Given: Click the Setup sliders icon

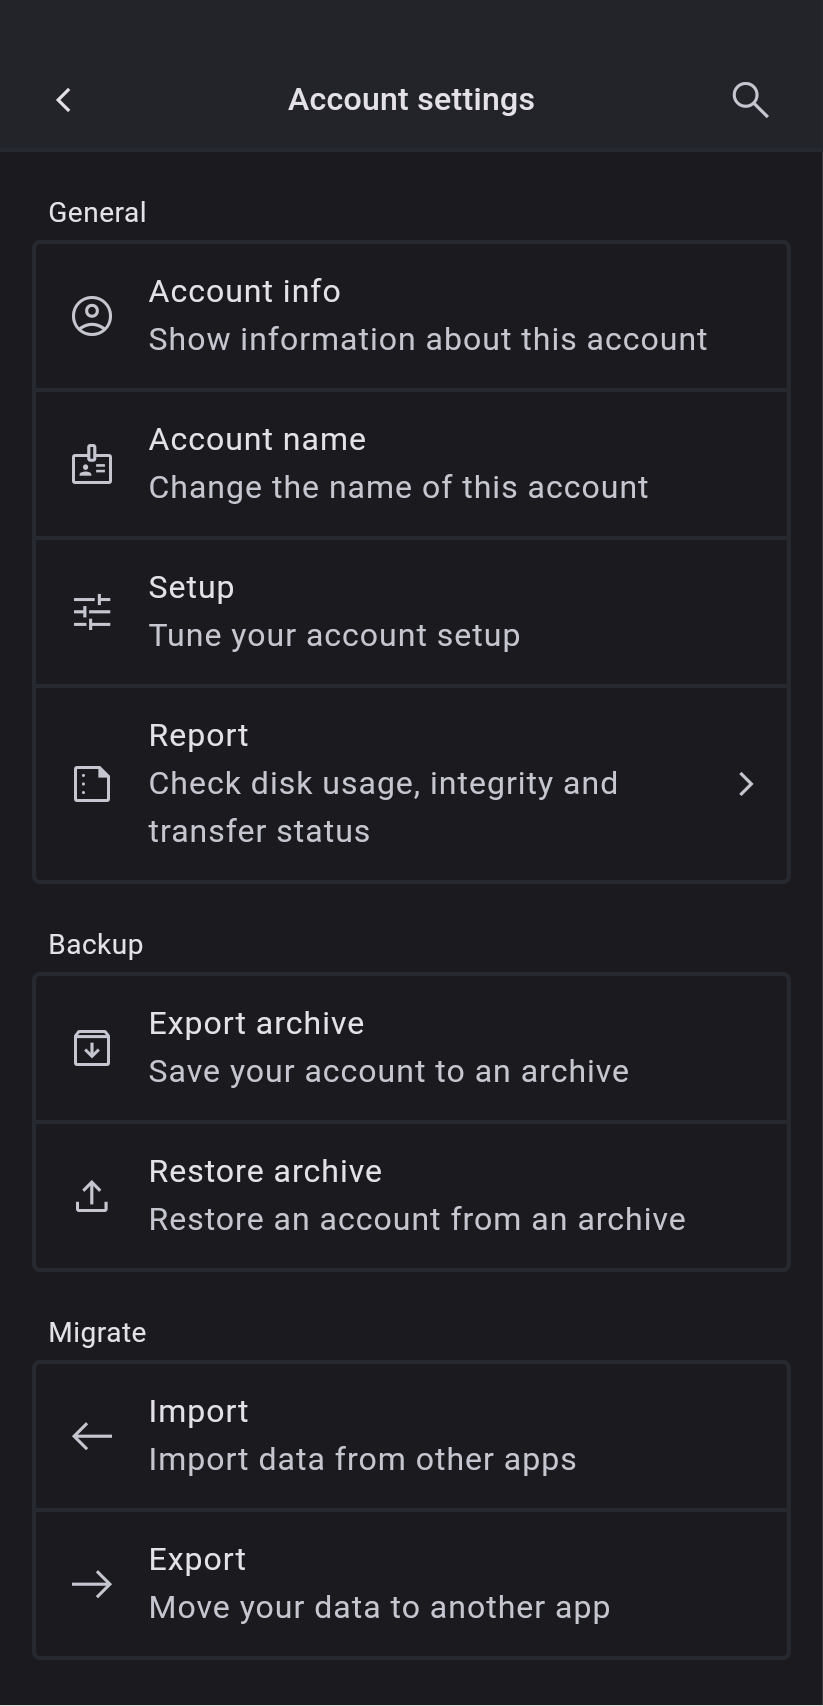Looking at the screenshot, I should pyautogui.click(x=92, y=612).
